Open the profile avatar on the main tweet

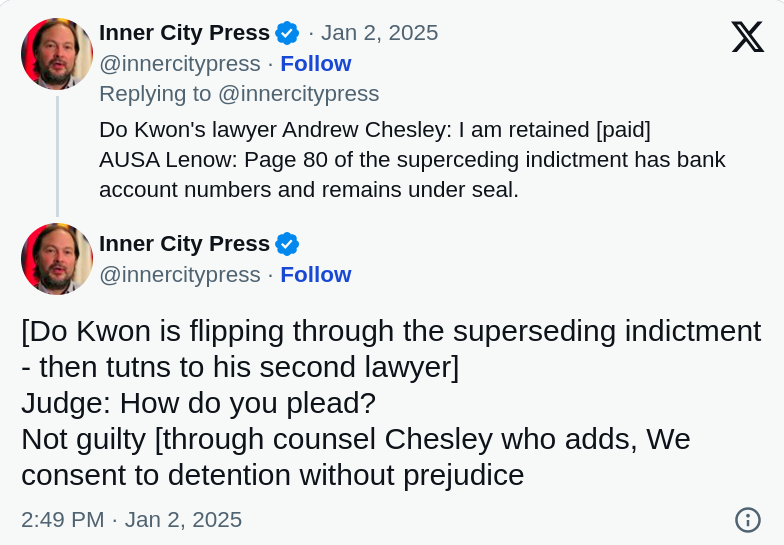click(x=57, y=259)
